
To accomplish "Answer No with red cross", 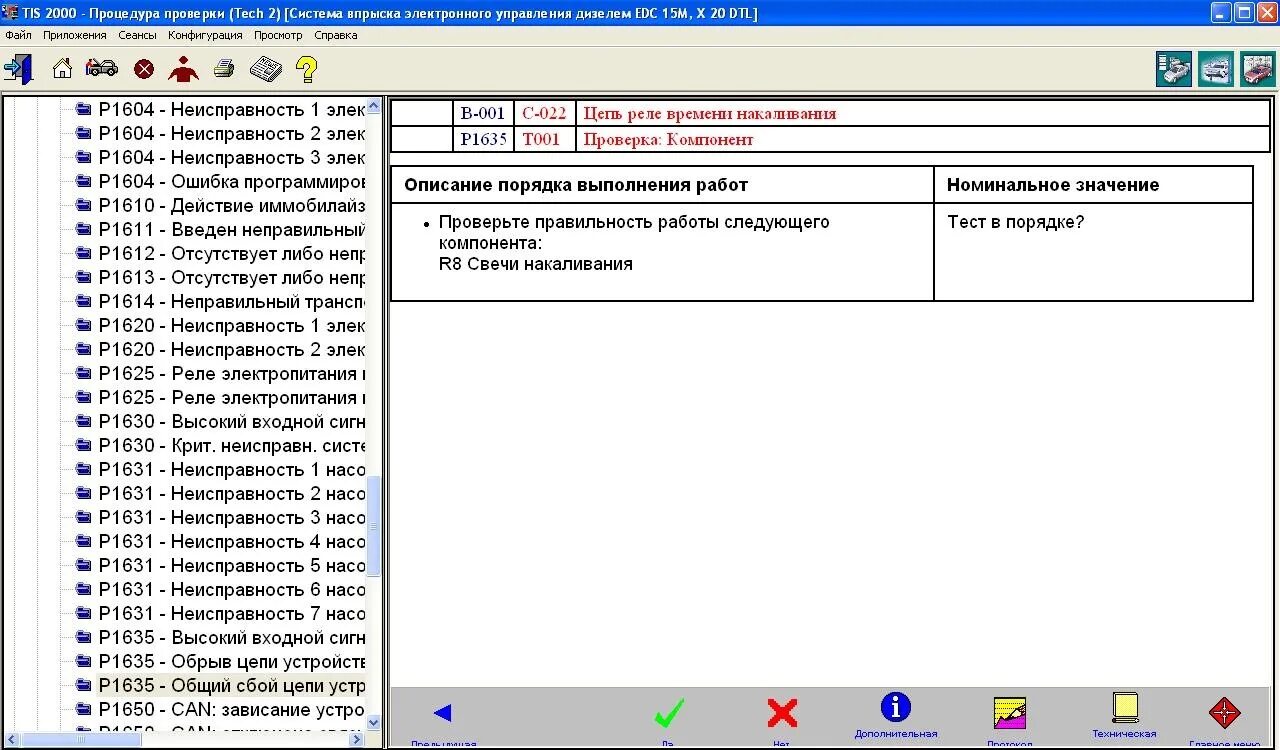I will [x=782, y=713].
